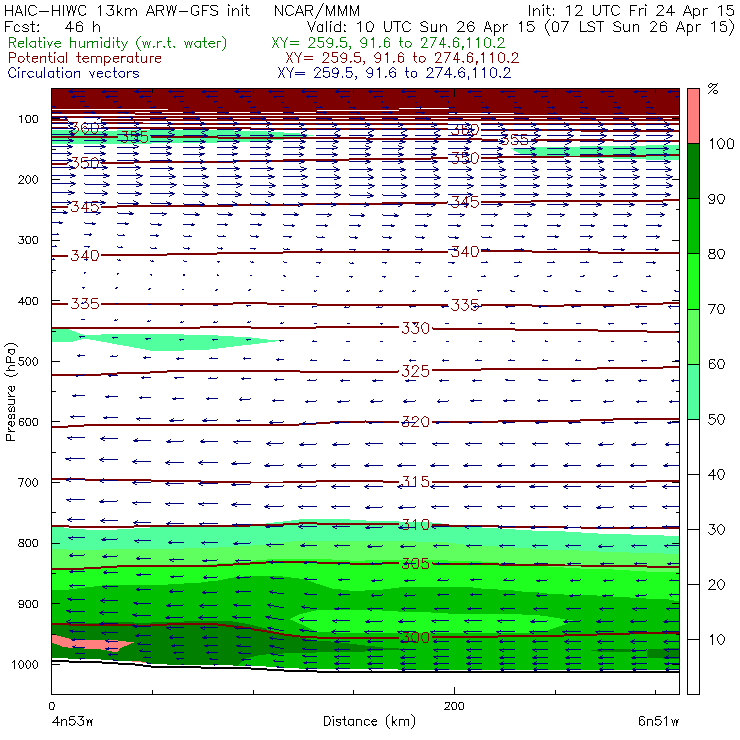The width and height of the screenshot is (740, 740).
Task: Click the '500' pressure axis tick label
Action: [x=28, y=362]
